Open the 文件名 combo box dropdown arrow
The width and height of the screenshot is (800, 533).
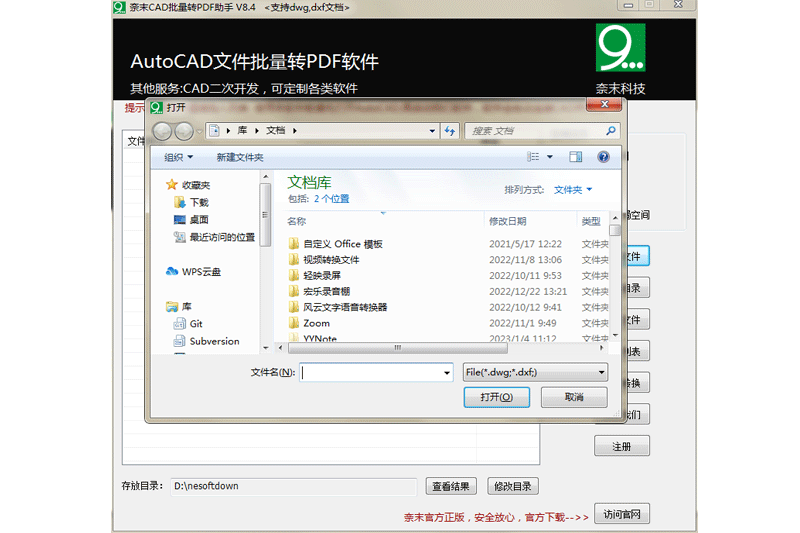pyautogui.click(x=447, y=373)
